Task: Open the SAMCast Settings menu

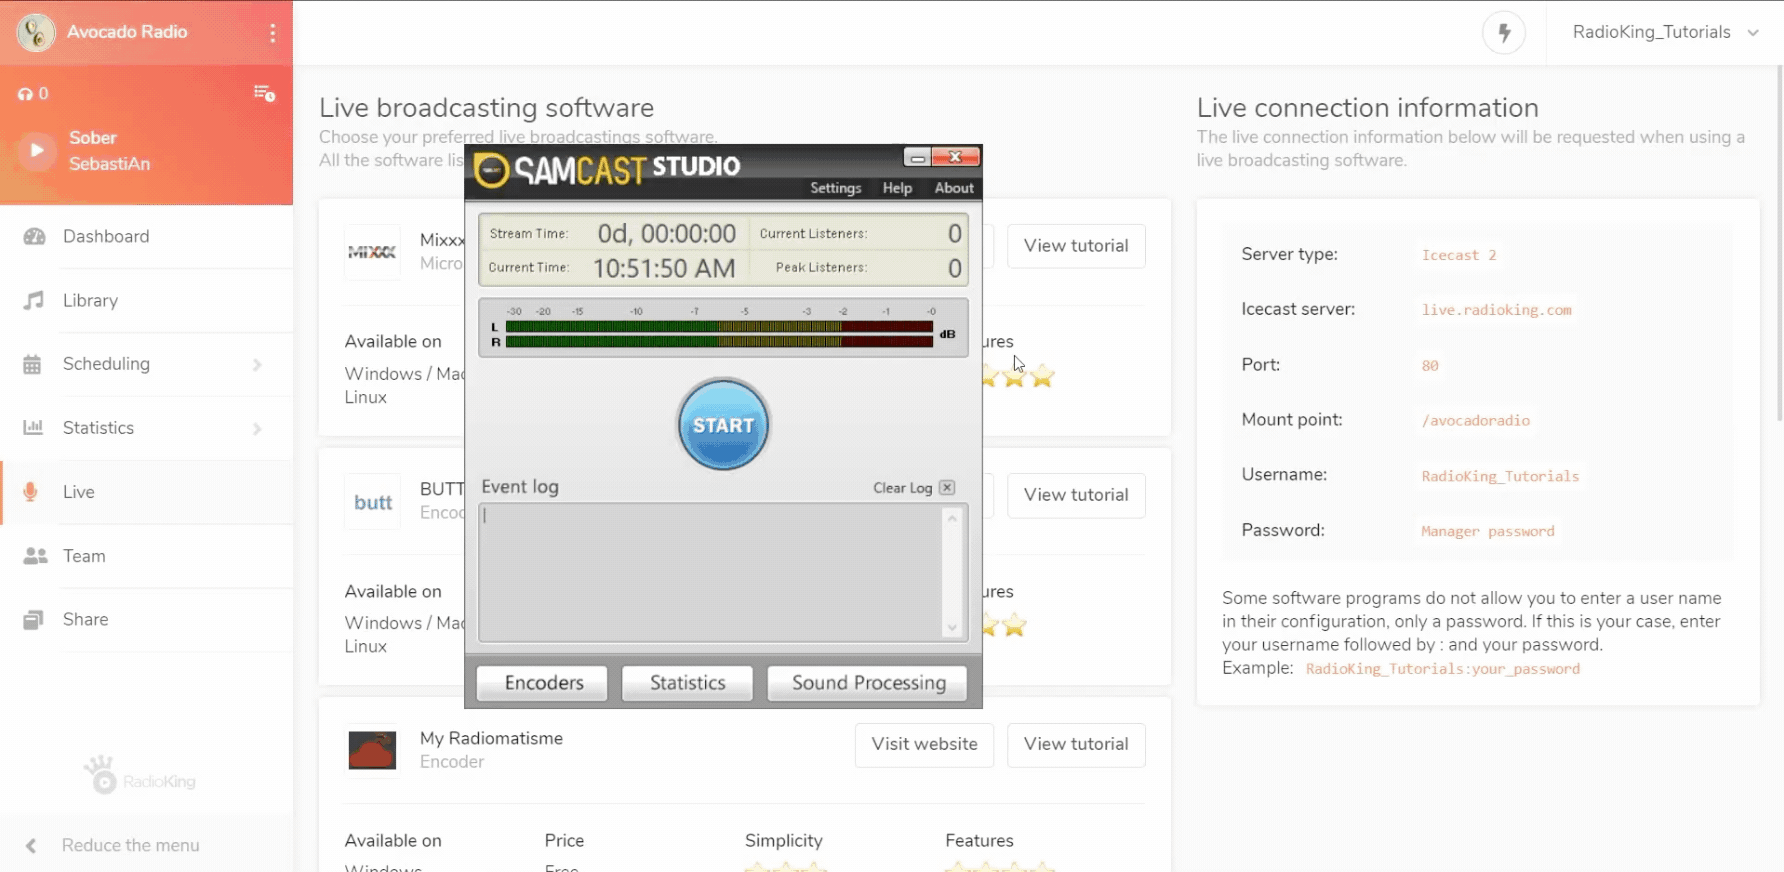Action: [x=835, y=188]
